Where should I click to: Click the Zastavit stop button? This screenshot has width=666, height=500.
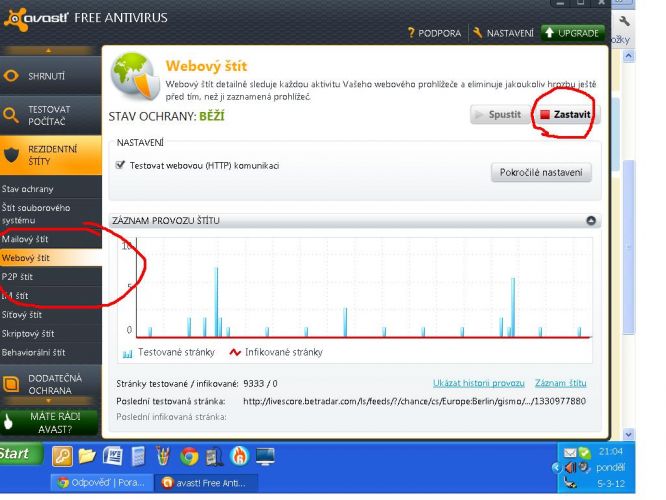(566, 115)
